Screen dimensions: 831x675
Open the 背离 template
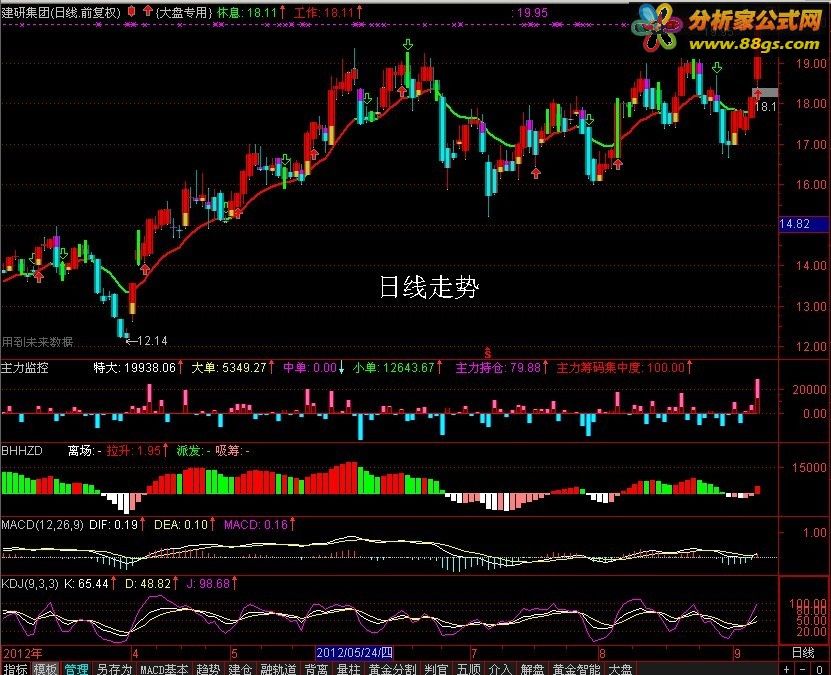316,669
